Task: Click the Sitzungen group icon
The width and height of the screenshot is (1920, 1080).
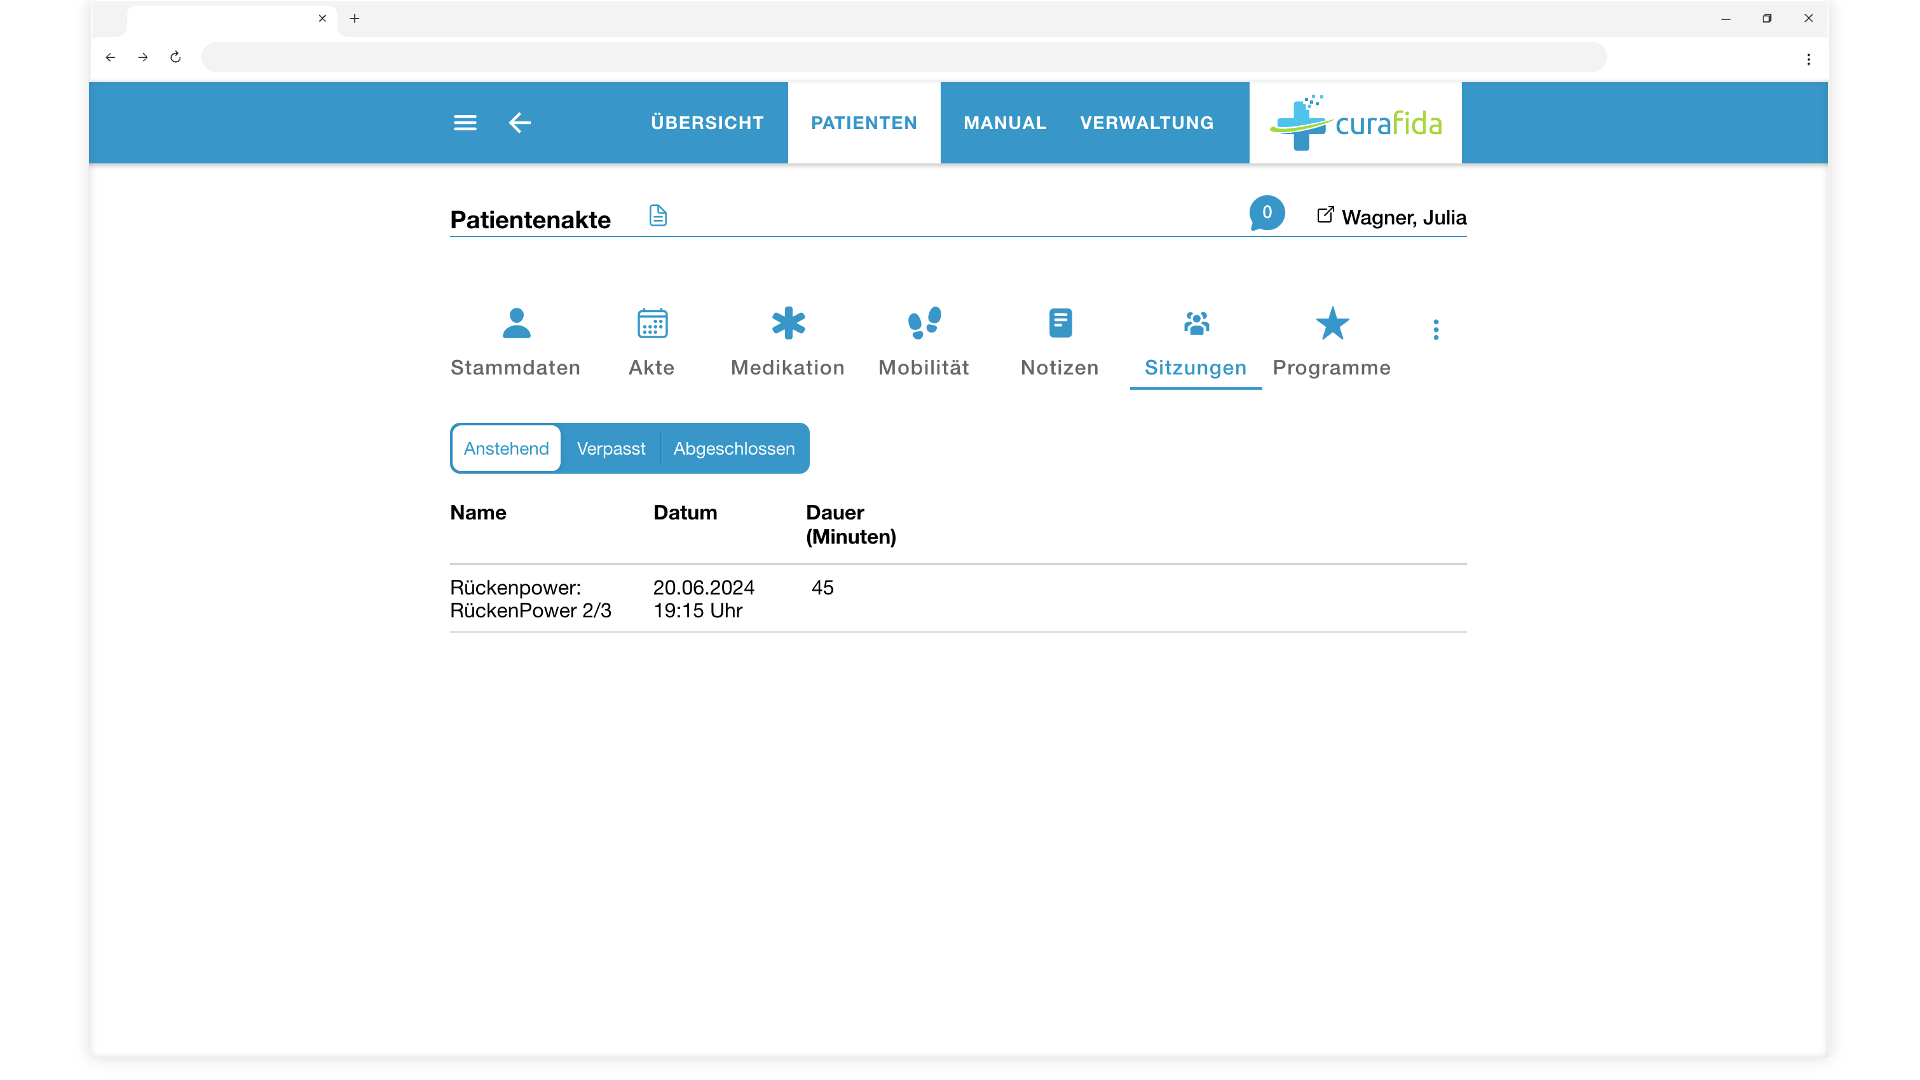Action: click(1196, 323)
